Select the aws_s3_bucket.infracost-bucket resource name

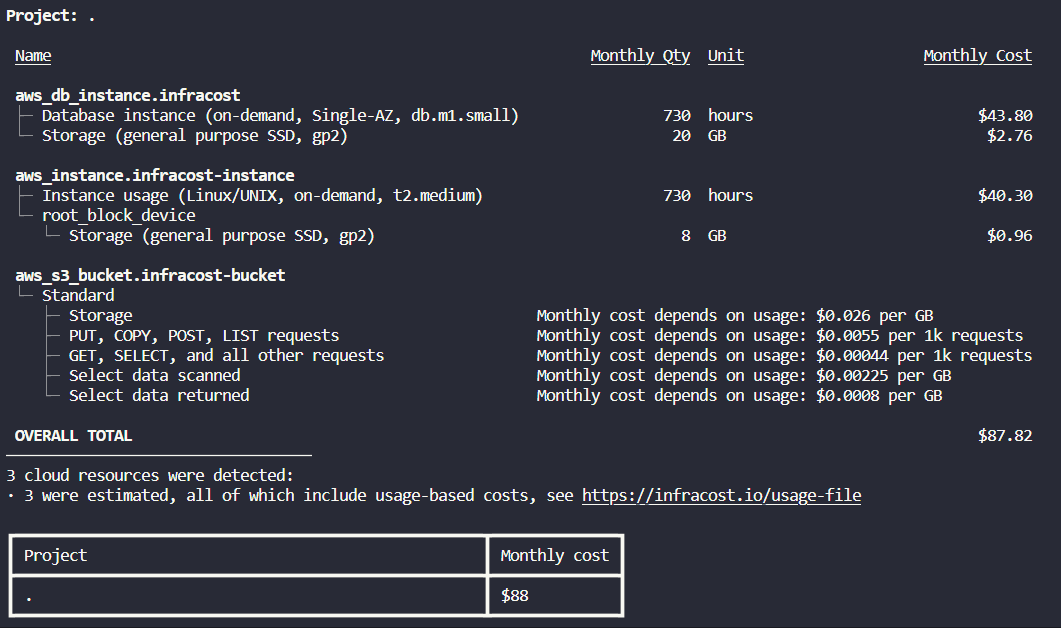pyautogui.click(x=150, y=275)
